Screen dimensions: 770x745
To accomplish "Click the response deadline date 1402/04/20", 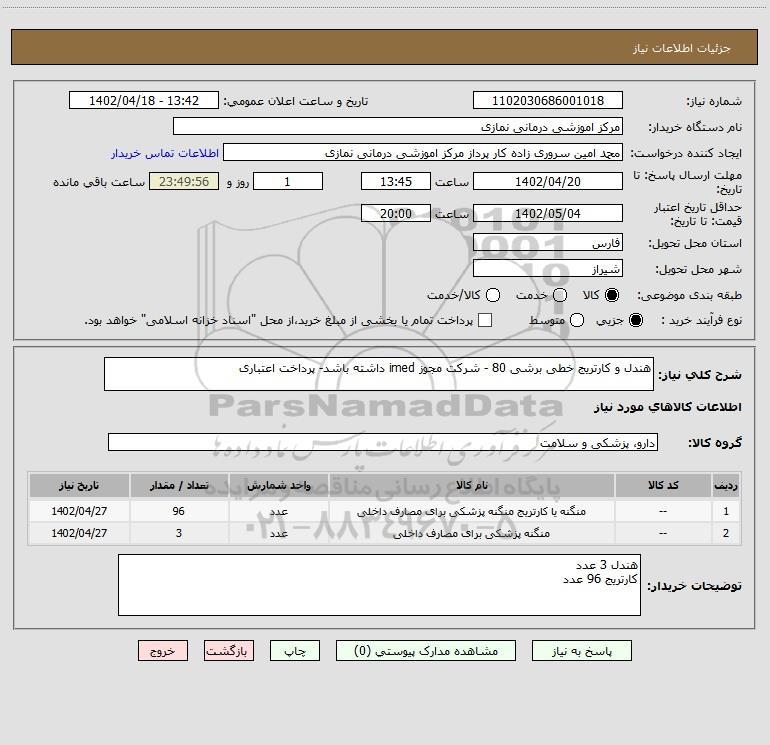I will [548, 181].
